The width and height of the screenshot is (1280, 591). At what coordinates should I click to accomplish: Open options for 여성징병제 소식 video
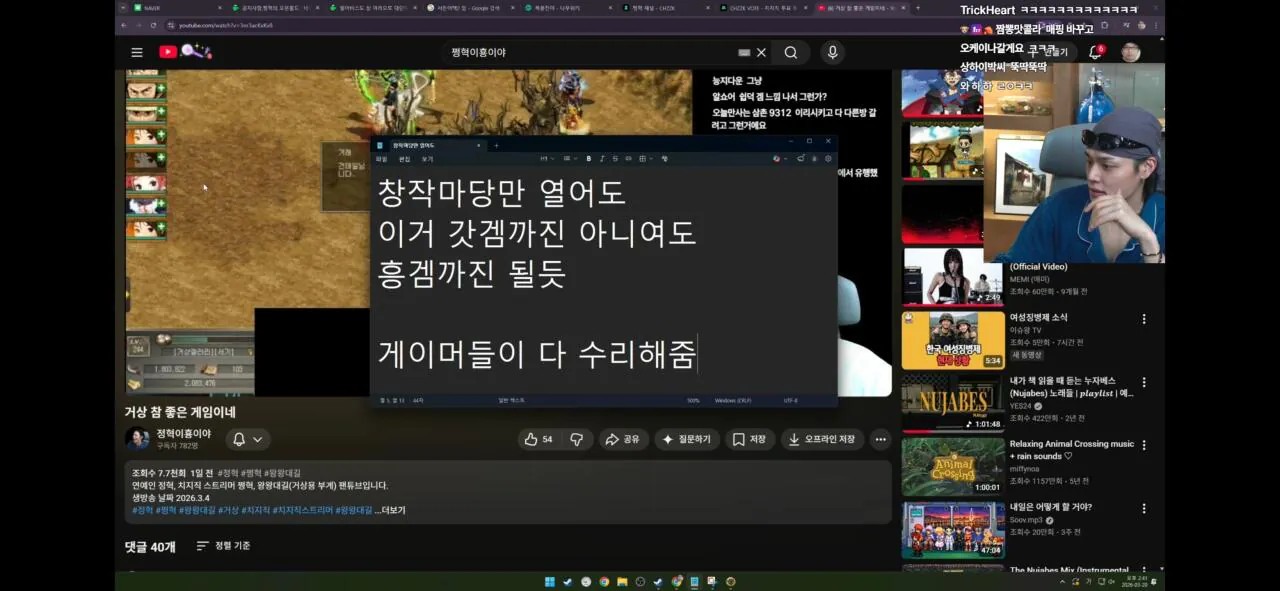click(1144, 319)
